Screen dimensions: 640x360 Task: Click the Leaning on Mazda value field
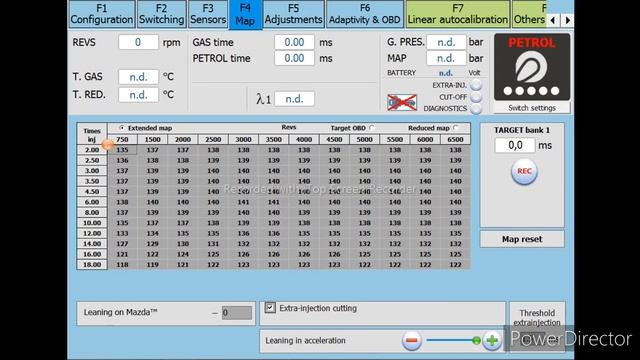(237, 313)
